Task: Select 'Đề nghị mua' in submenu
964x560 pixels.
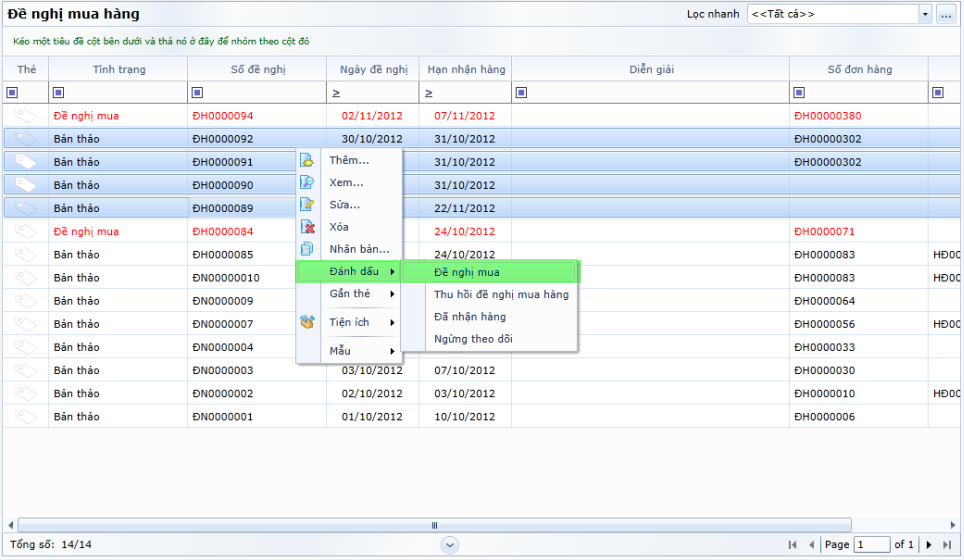Action: coord(467,272)
